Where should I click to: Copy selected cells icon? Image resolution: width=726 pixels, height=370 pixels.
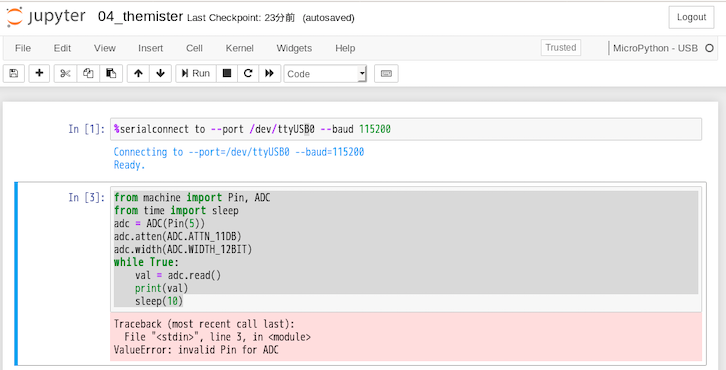coord(88,73)
